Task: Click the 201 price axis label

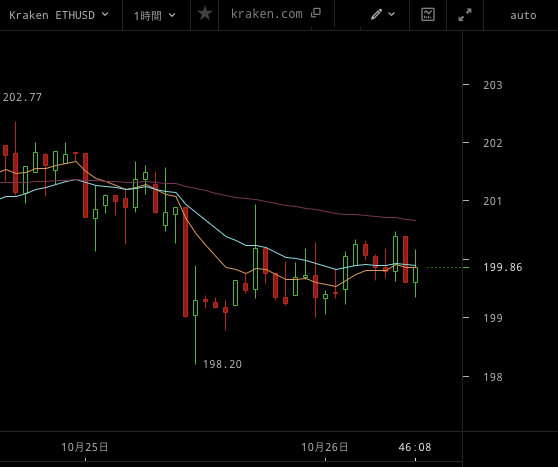Action: click(x=493, y=201)
